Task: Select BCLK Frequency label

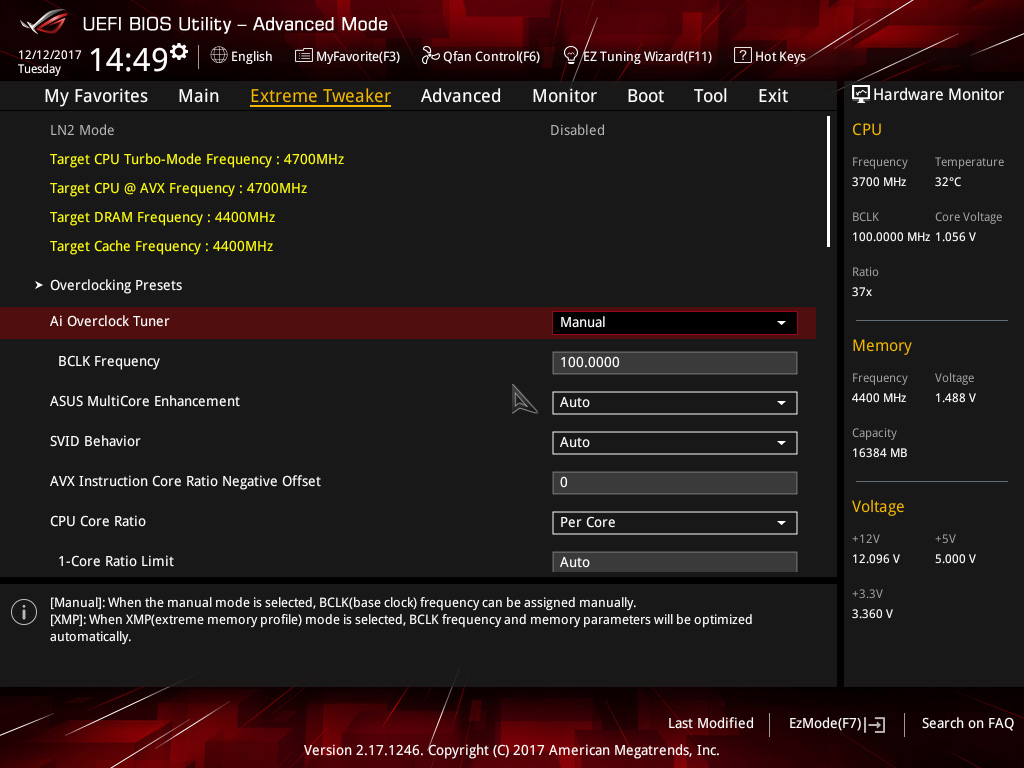Action: 109,361
